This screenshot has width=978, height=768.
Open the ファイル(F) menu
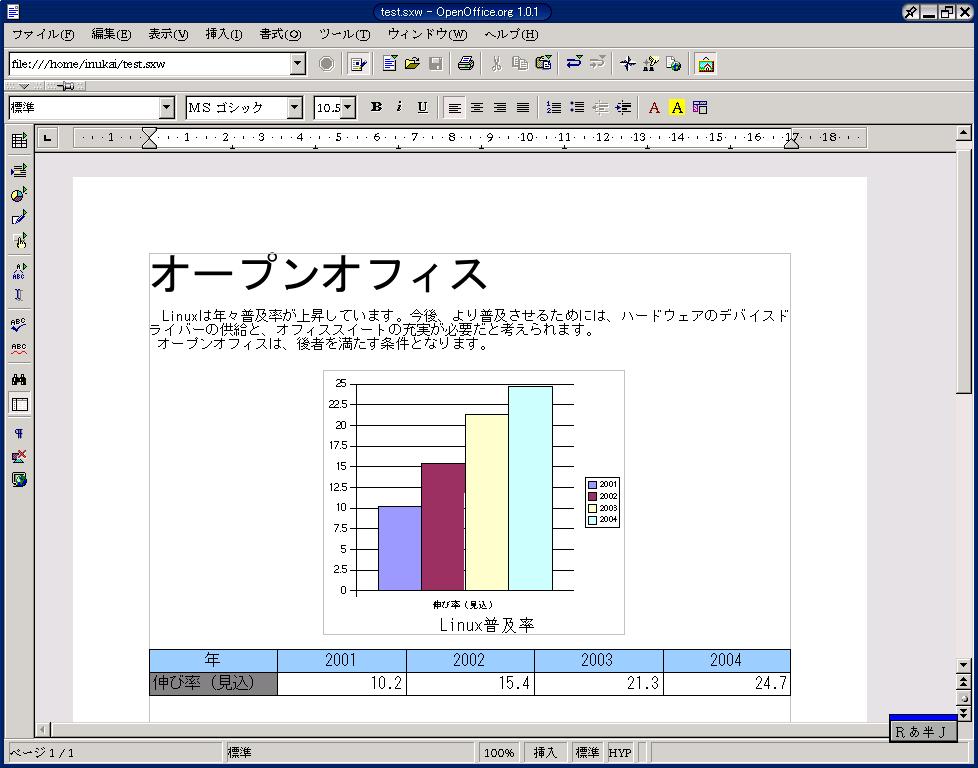(42, 34)
